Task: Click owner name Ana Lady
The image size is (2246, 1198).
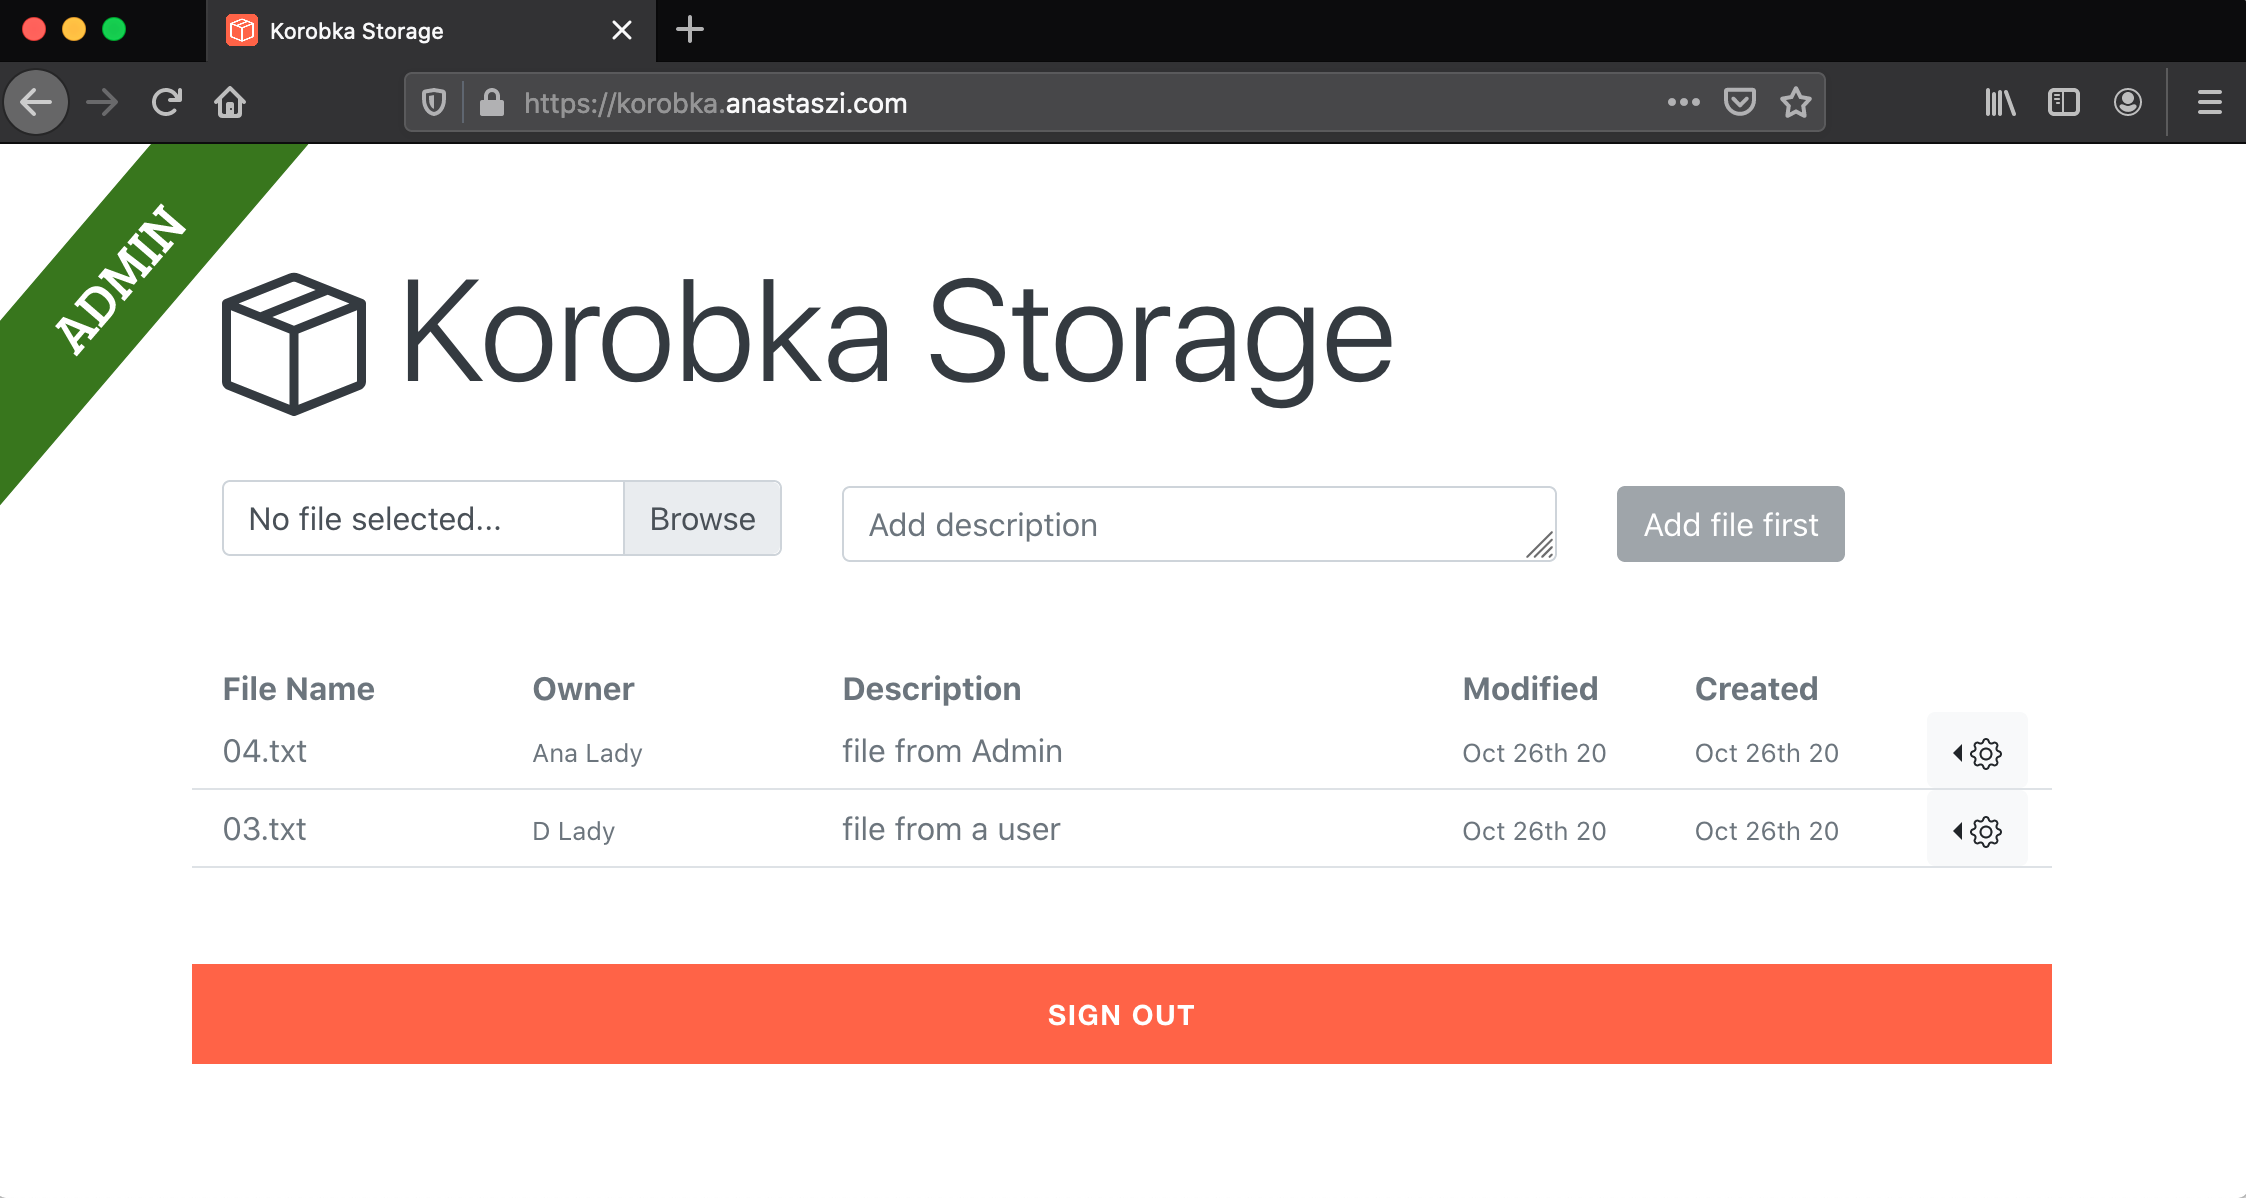Action: (x=587, y=753)
